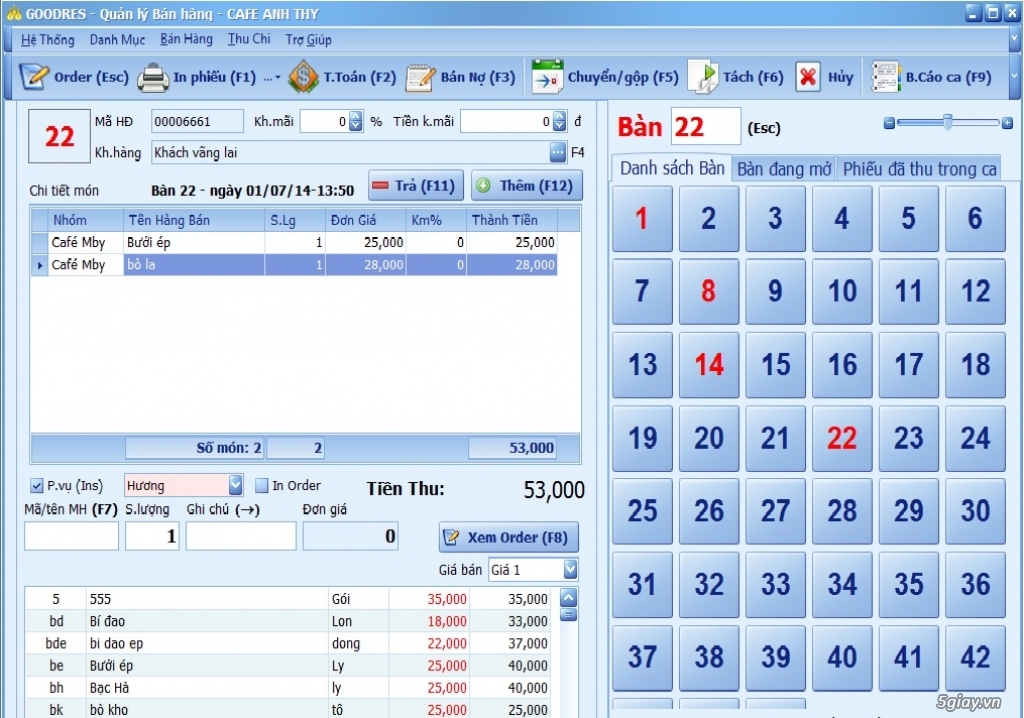The width and height of the screenshot is (1024, 718).
Task: Switch to the Bàn đang mở tab
Action: (784, 169)
